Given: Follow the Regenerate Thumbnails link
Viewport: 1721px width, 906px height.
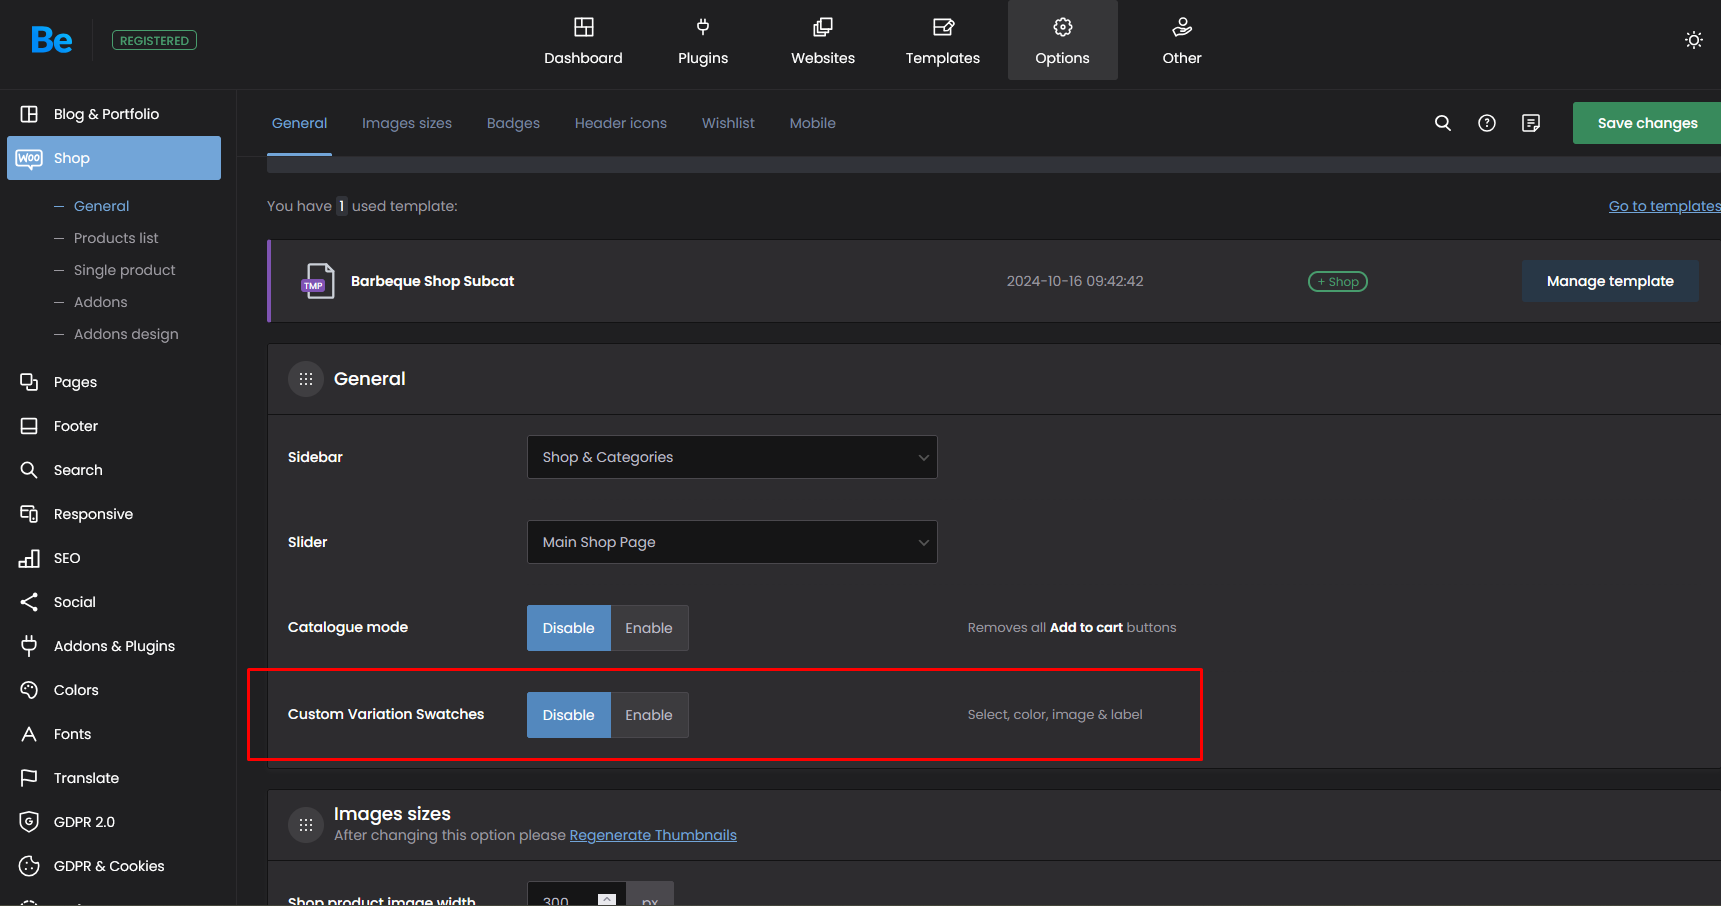Looking at the screenshot, I should 653,835.
